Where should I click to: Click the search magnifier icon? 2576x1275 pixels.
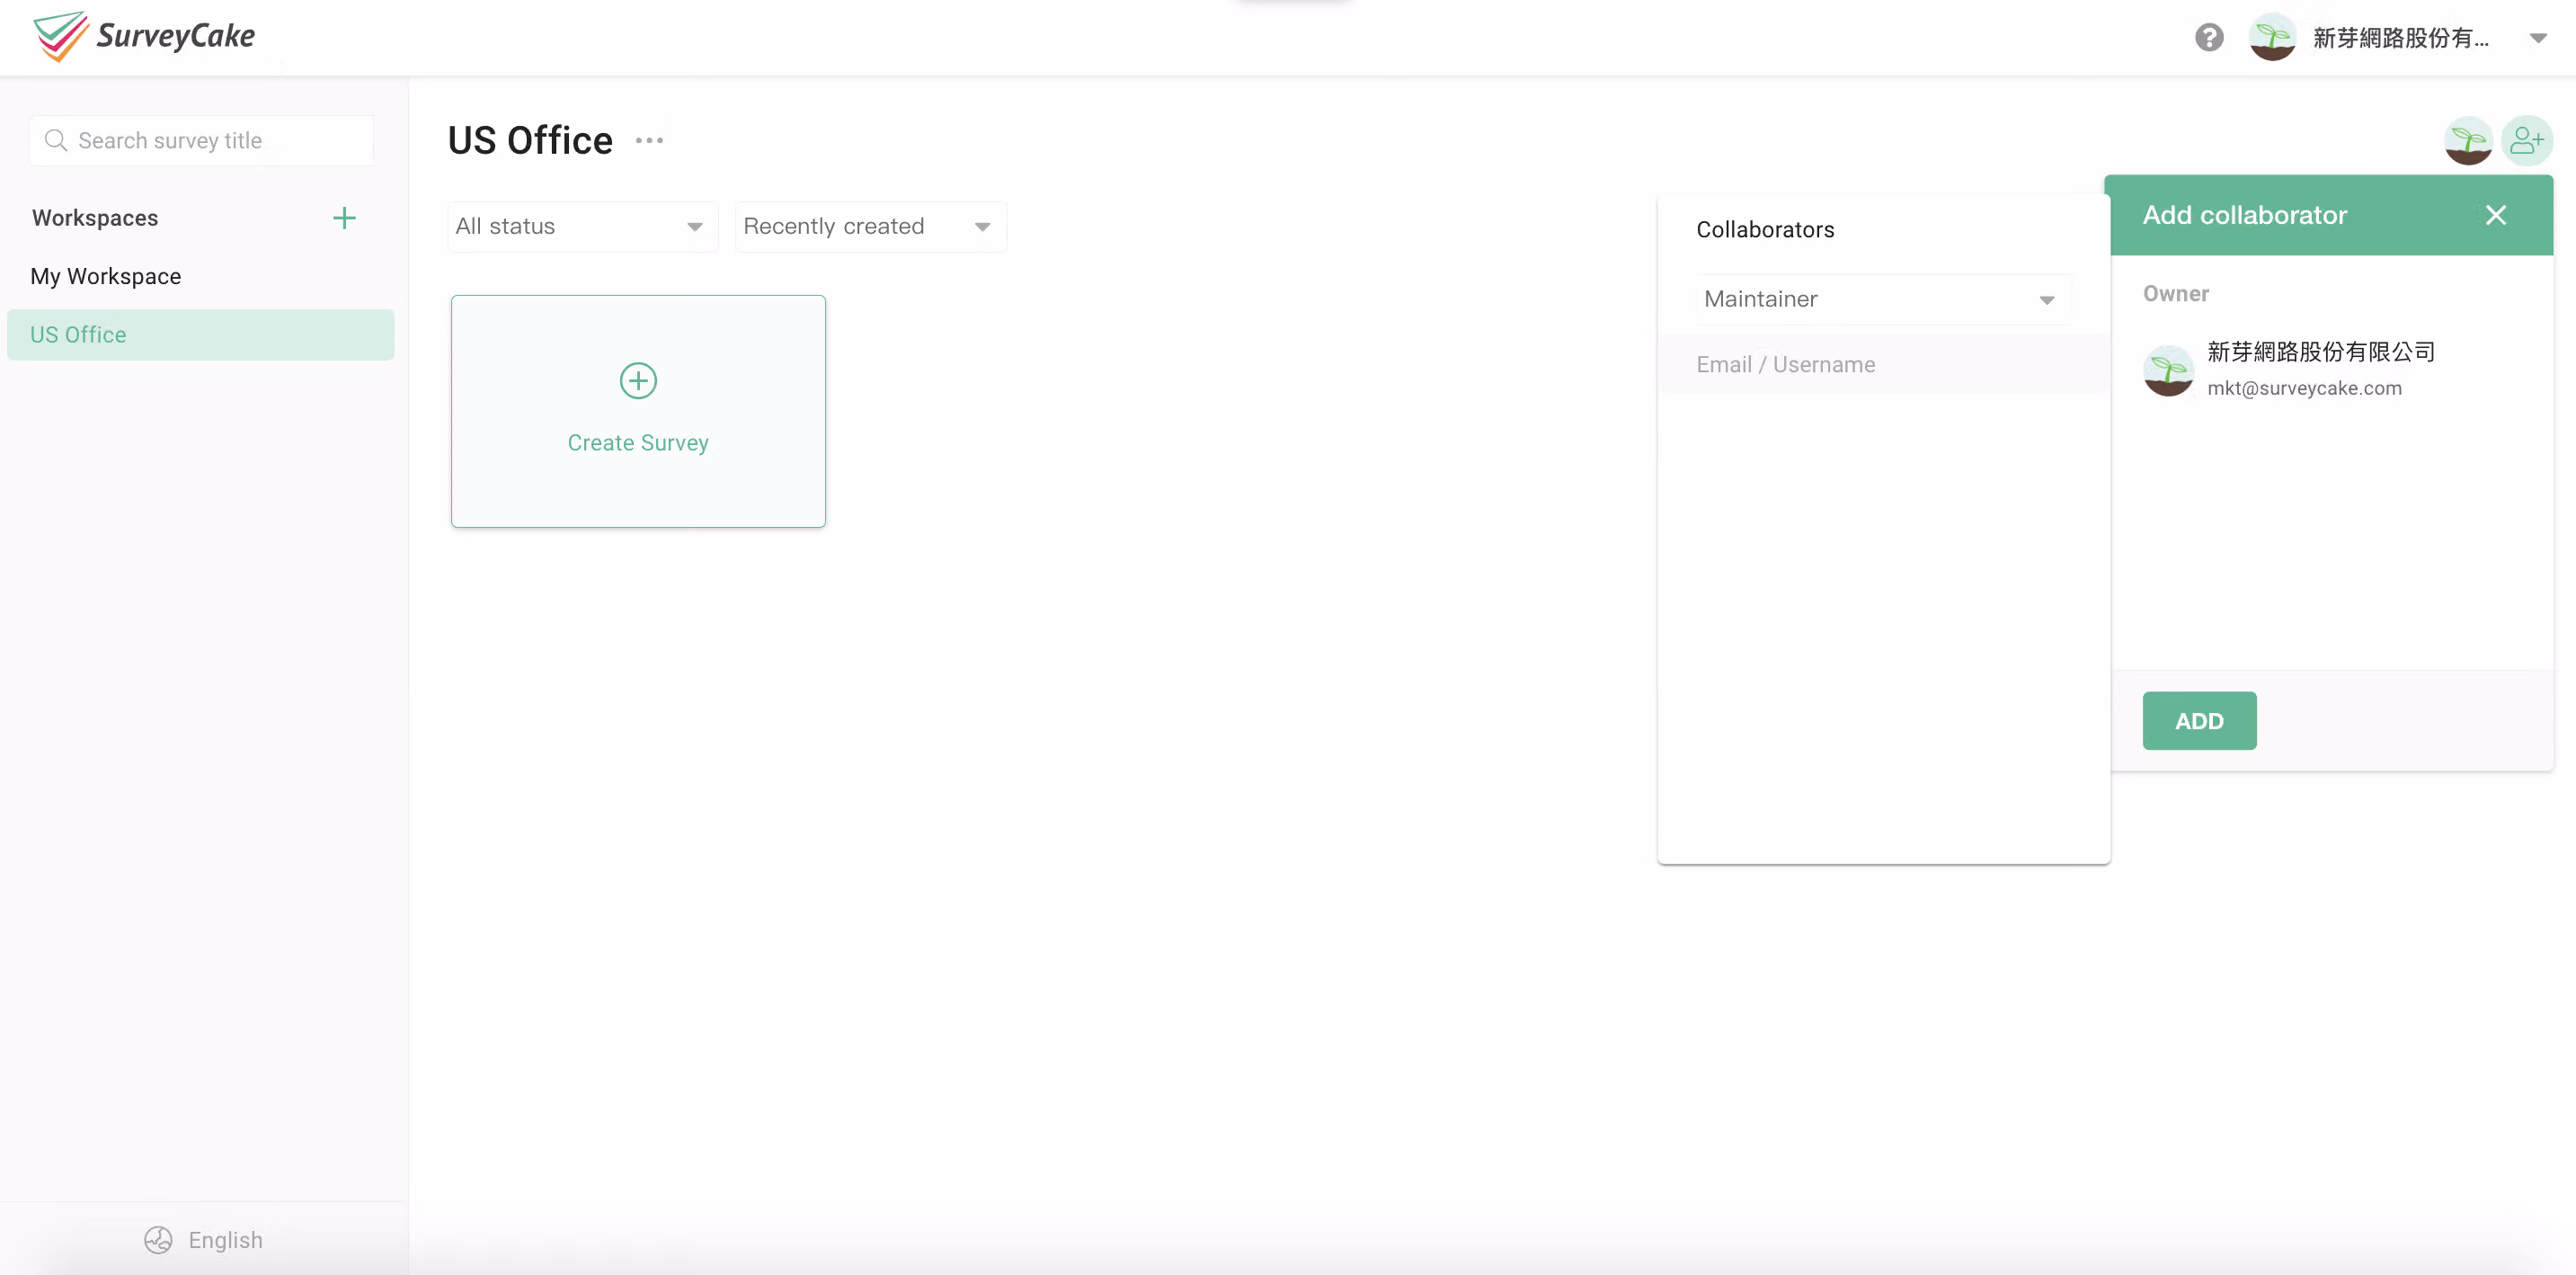tap(56, 141)
